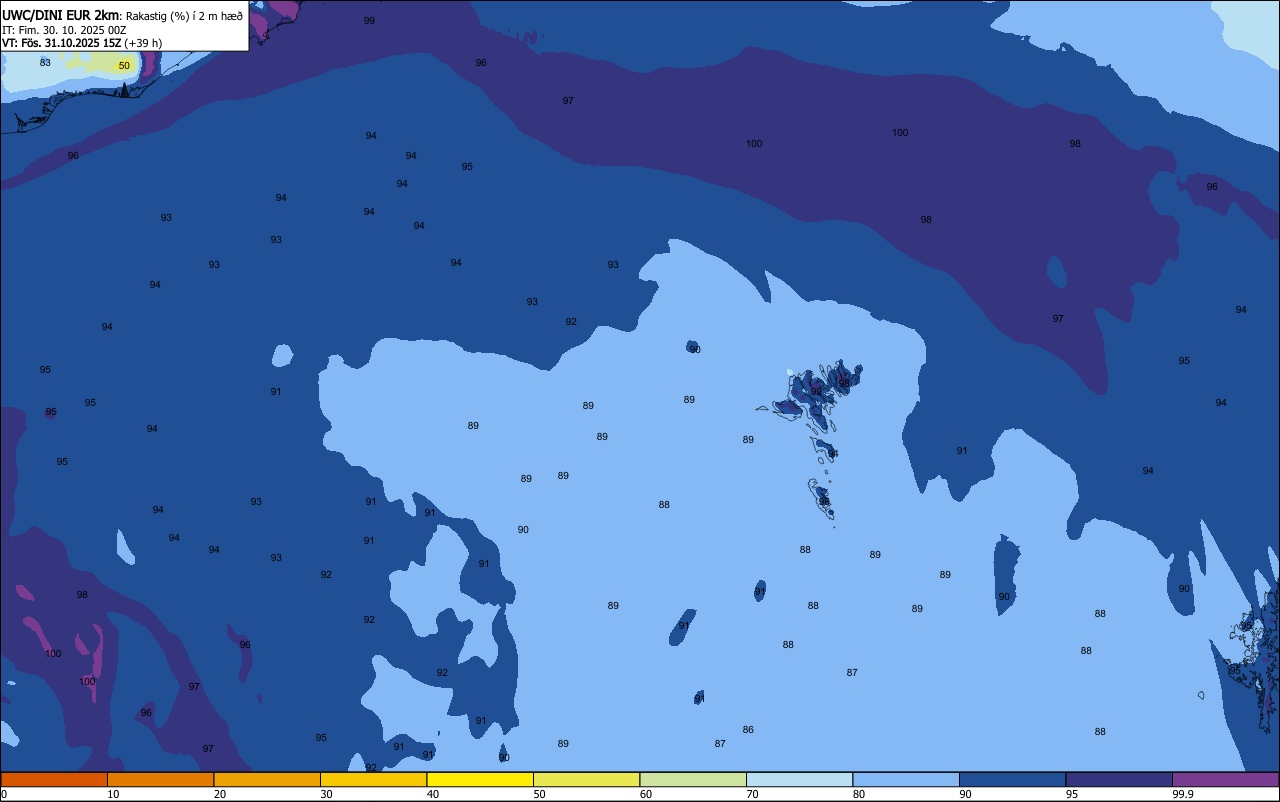This screenshot has width=1280, height=802.
Task: Select the 10–20 orange legend segment
Action: (x=160, y=779)
